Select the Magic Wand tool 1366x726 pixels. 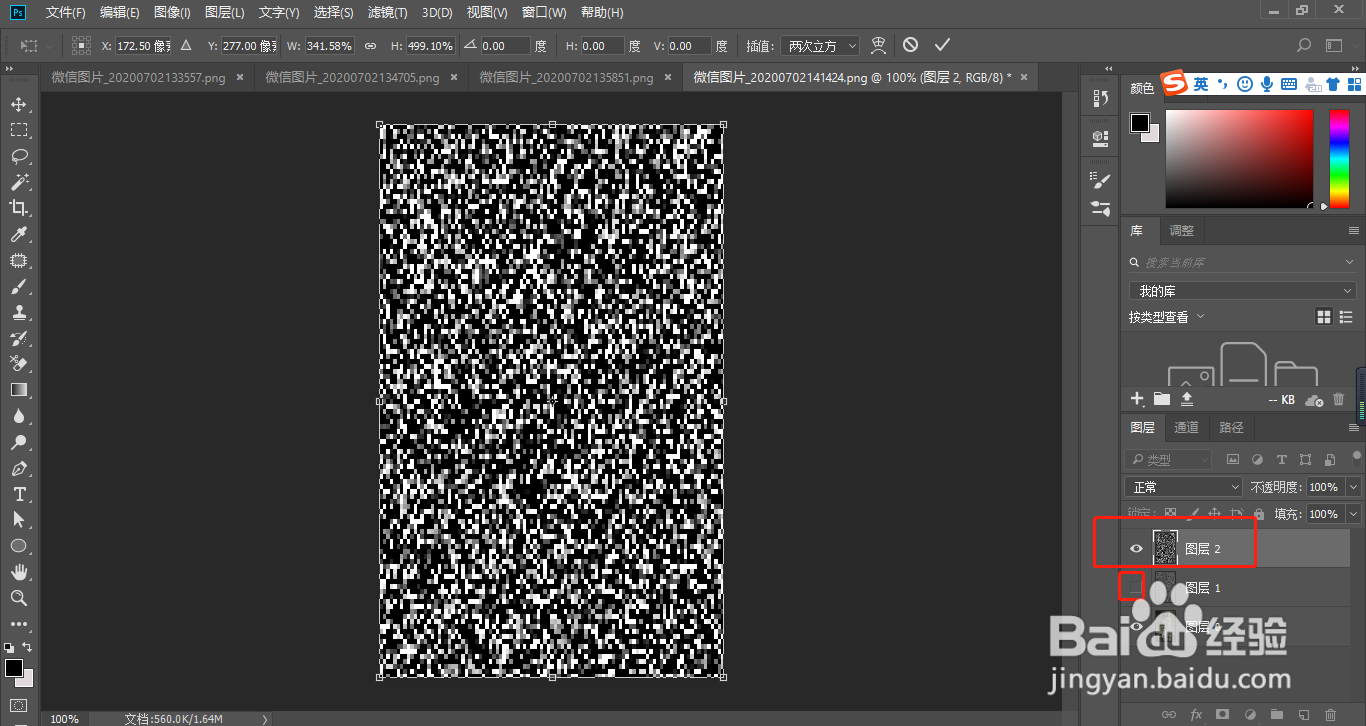[x=18, y=182]
